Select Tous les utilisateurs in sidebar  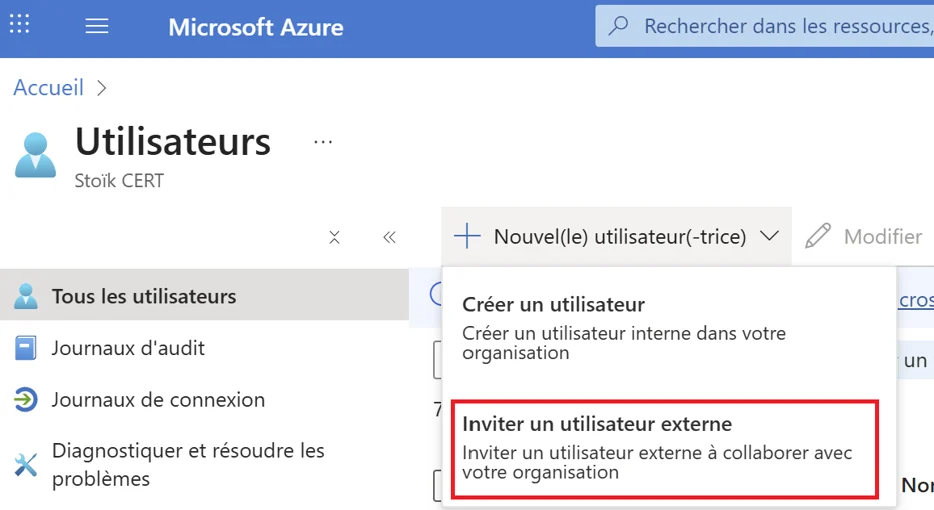pos(144,296)
